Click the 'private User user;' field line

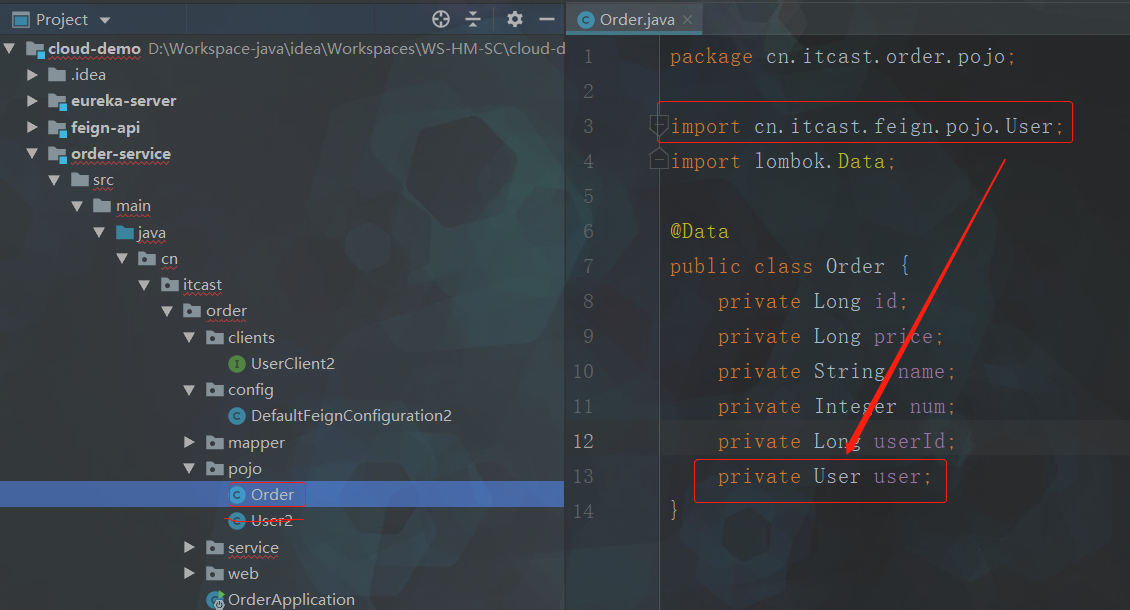[x=824, y=476]
